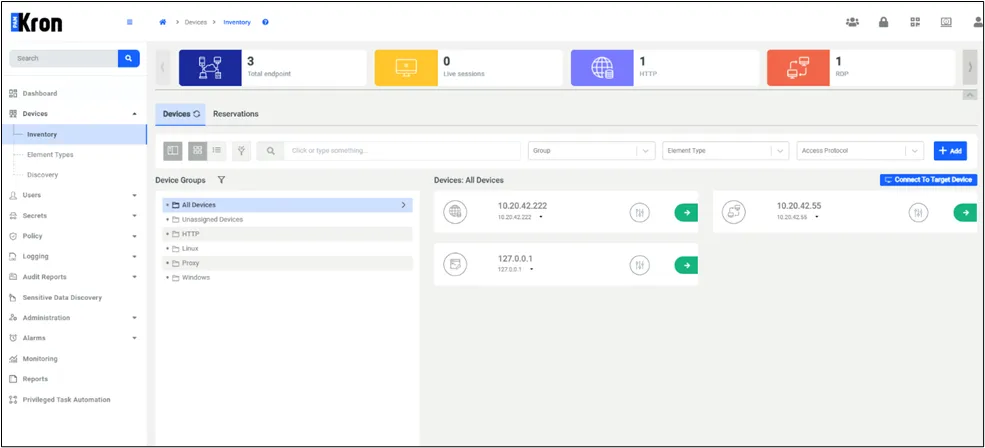Open Dashboard from the sidebar
This screenshot has height=448, width=985.
point(40,94)
